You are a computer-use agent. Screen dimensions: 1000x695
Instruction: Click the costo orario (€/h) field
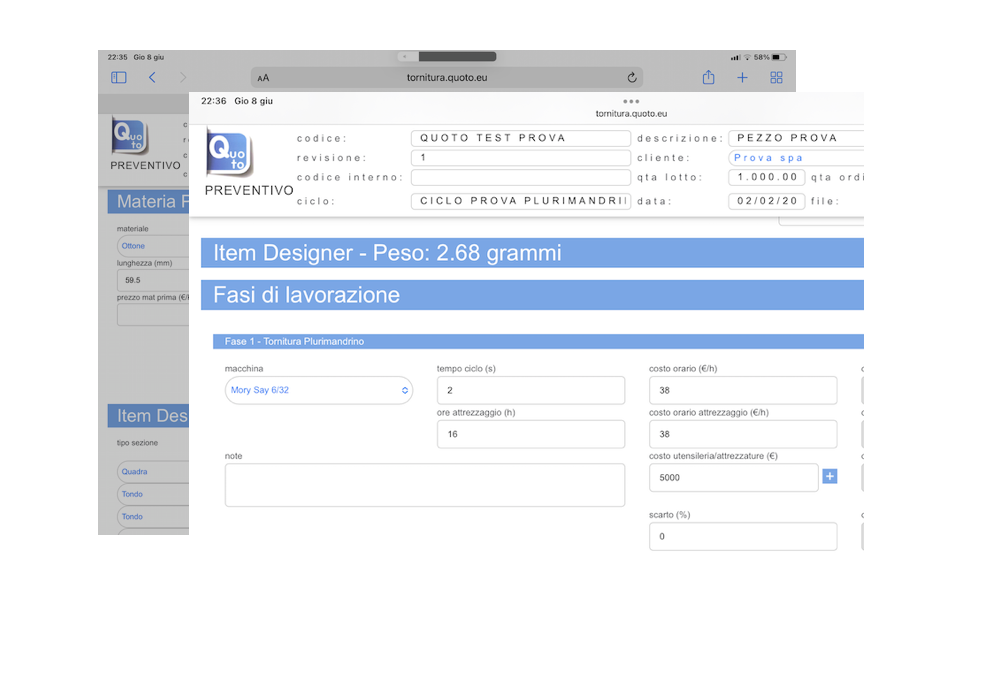click(x=743, y=390)
